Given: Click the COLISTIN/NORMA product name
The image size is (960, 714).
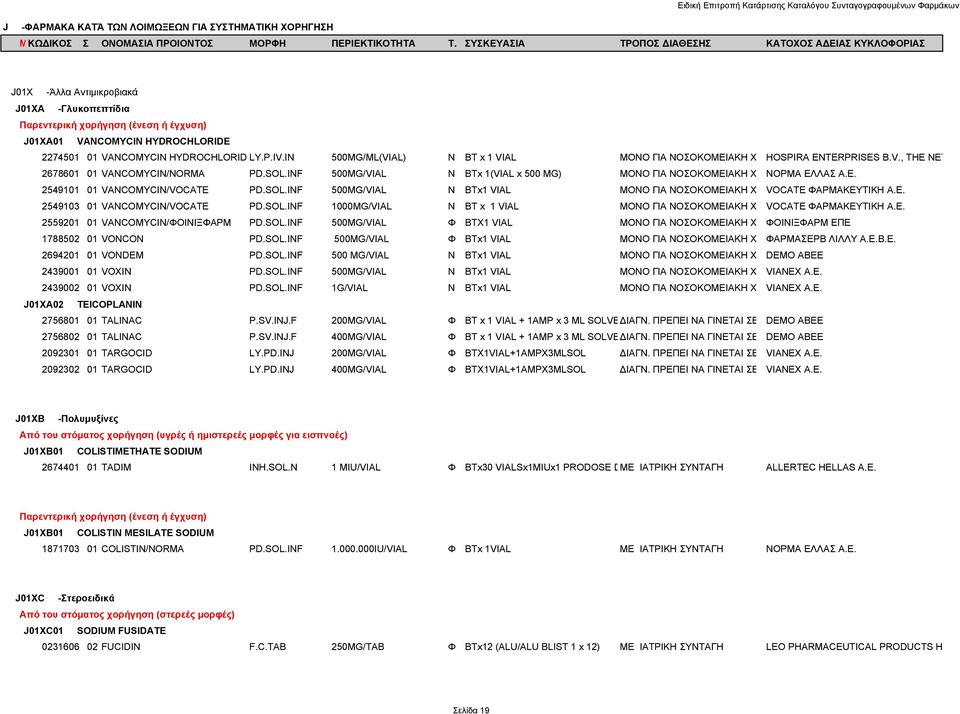Looking at the screenshot, I should click(142, 549).
